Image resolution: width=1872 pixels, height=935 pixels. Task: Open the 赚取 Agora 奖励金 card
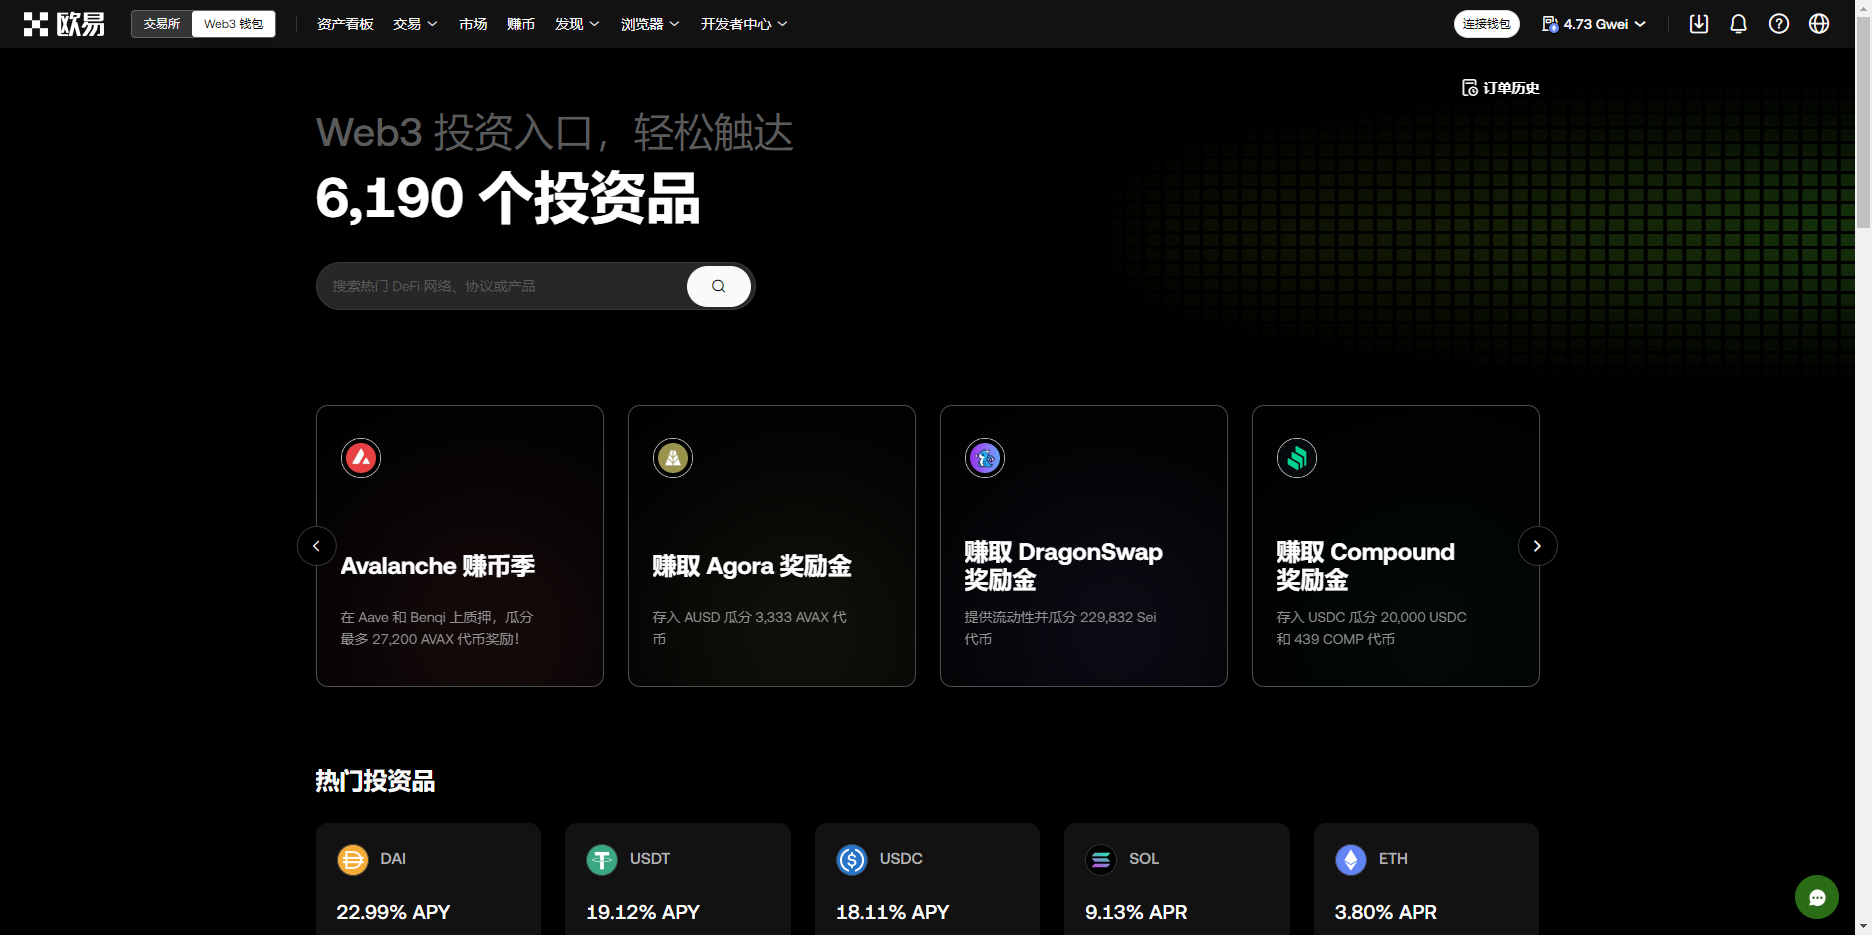(x=772, y=546)
